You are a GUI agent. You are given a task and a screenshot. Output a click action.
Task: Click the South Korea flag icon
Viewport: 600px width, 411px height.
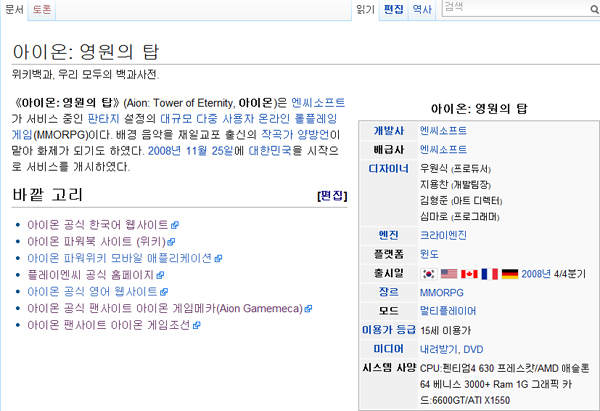[x=429, y=274]
